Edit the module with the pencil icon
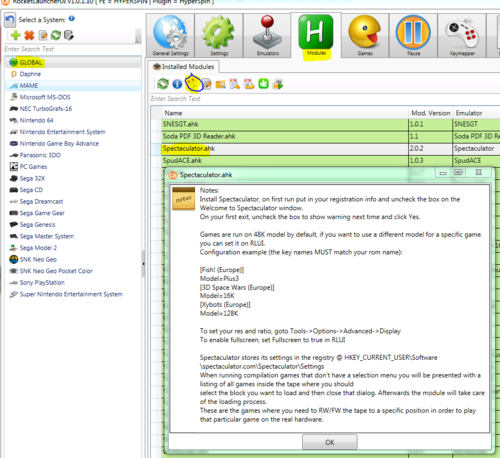Image resolution: width=500 pixels, height=458 pixels. pos(207,84)
